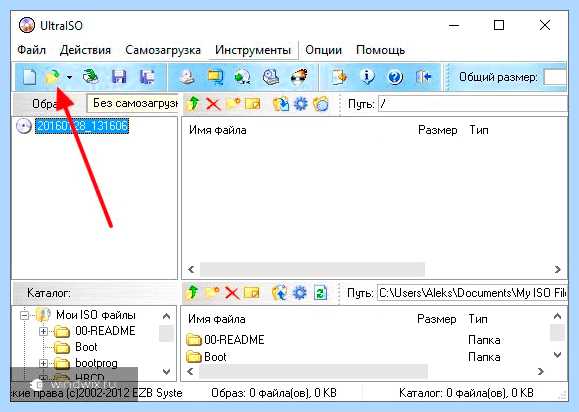
Task: Expand the bootprog tree folder
Action: 43,363
